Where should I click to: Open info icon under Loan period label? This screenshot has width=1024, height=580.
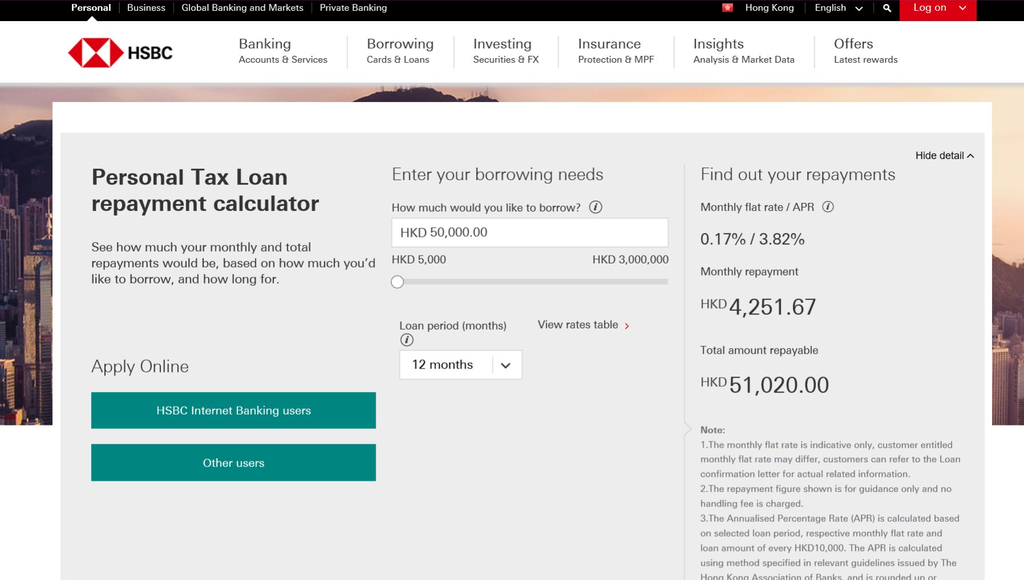tap(406, 340)
